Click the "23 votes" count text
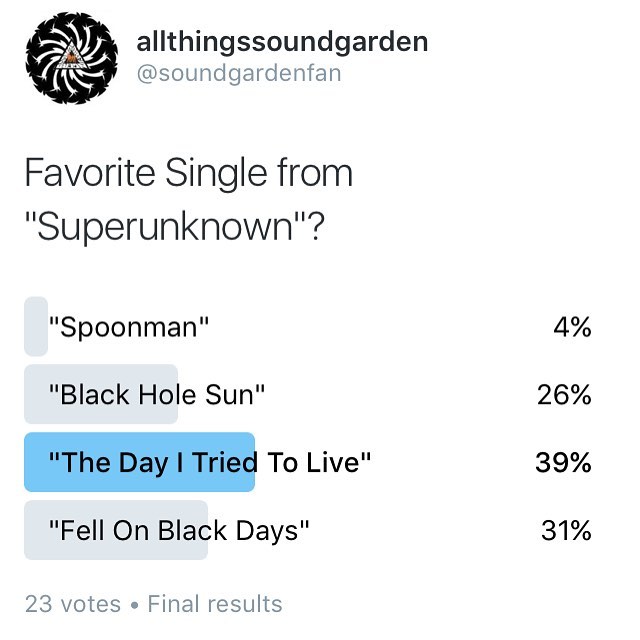 coord(73,604)
